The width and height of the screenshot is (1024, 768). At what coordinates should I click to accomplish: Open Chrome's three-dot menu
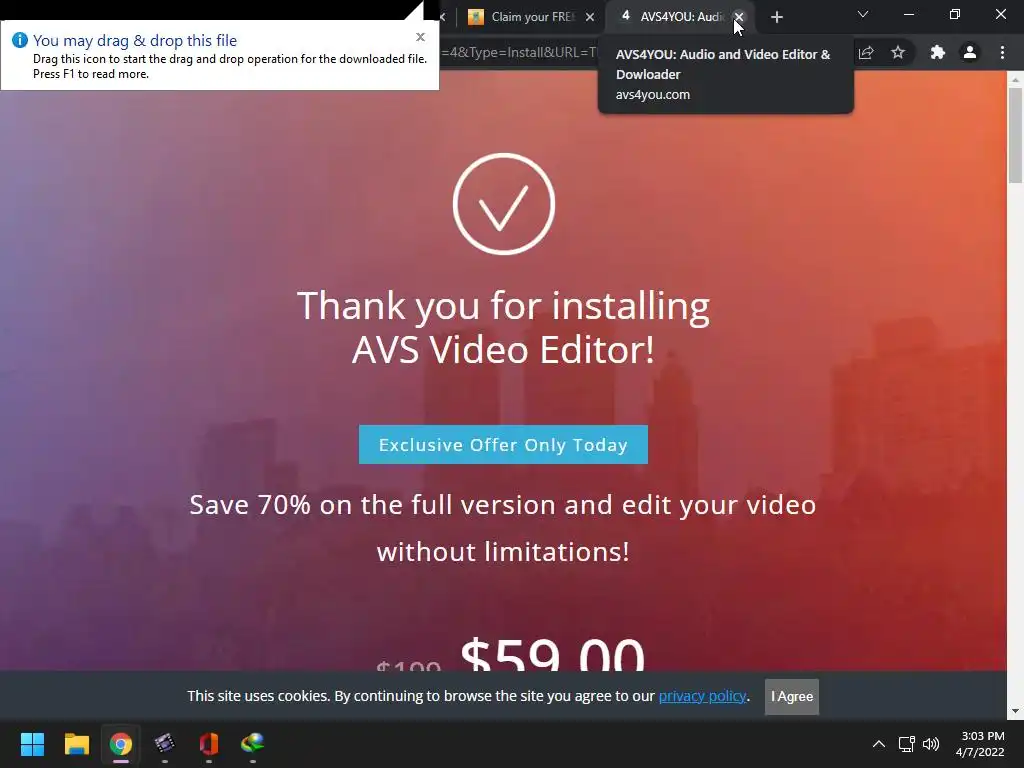(1002, 52)
